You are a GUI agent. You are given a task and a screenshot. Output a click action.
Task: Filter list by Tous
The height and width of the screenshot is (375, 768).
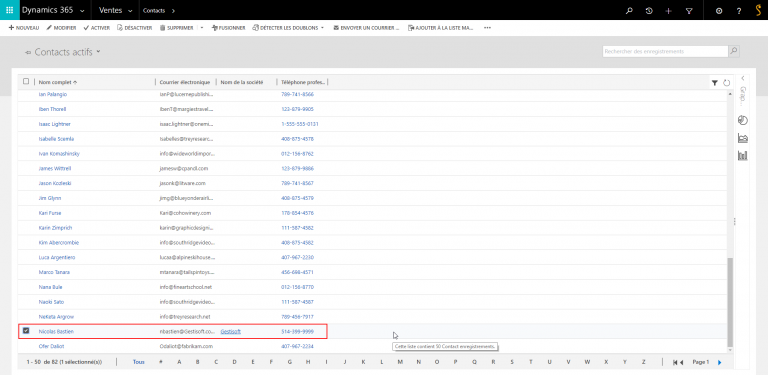pos(139,362)
